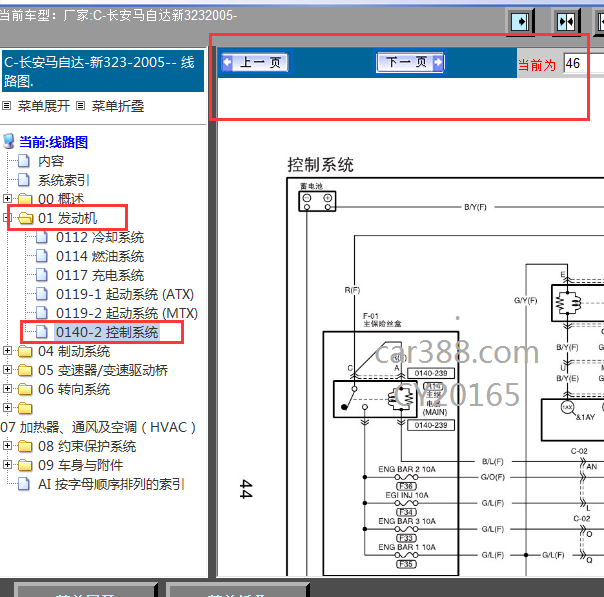Click the 当前:线路图 heading
The height and width of the screenshot is (597, 604).
point(54,142)
